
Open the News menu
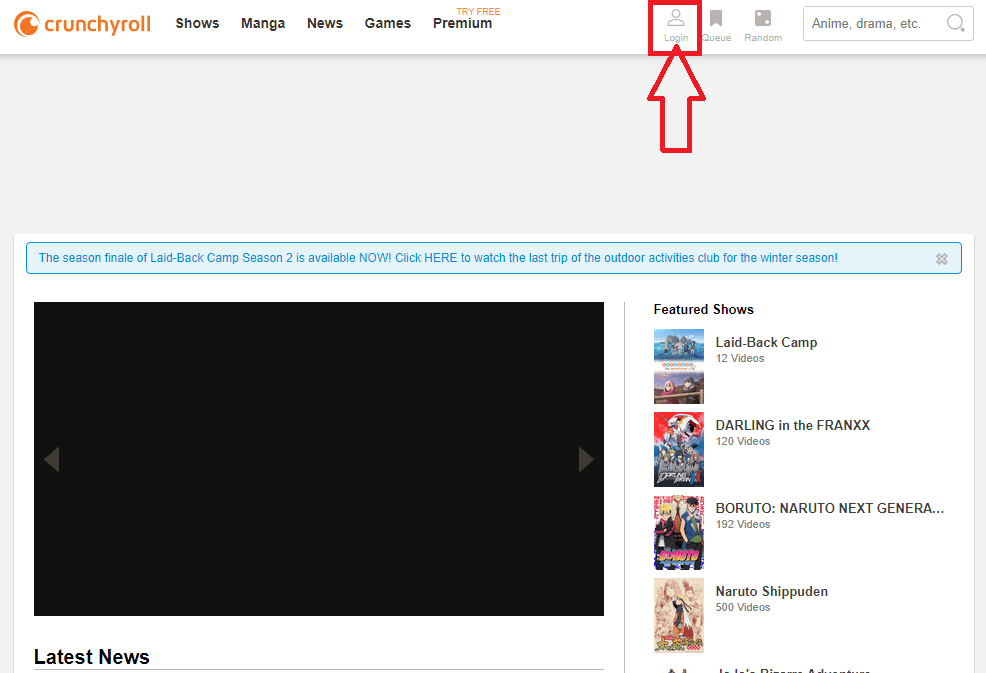click(325, 23)
